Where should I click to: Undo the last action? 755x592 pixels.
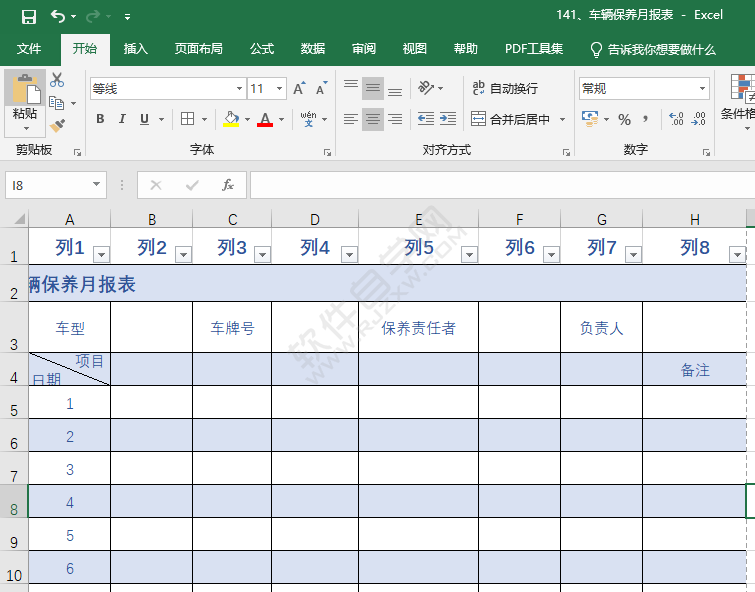[x=58, y=17]
